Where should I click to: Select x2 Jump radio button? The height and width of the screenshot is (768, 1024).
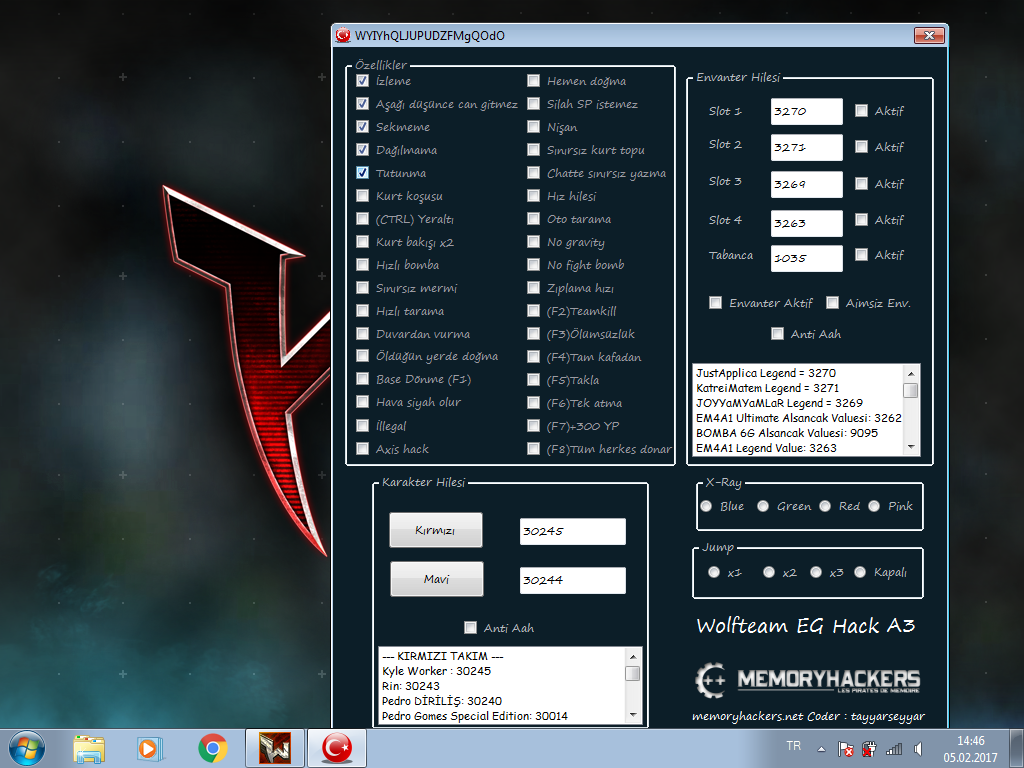769,572
